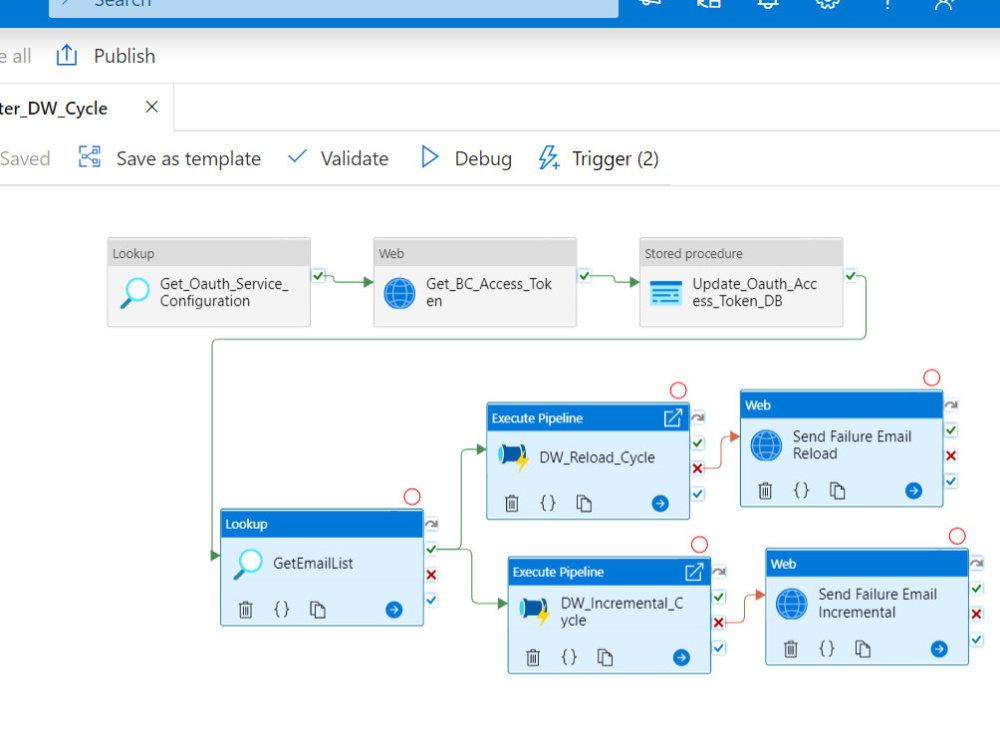Click the success connector of GetEmailList

[432, 549]
